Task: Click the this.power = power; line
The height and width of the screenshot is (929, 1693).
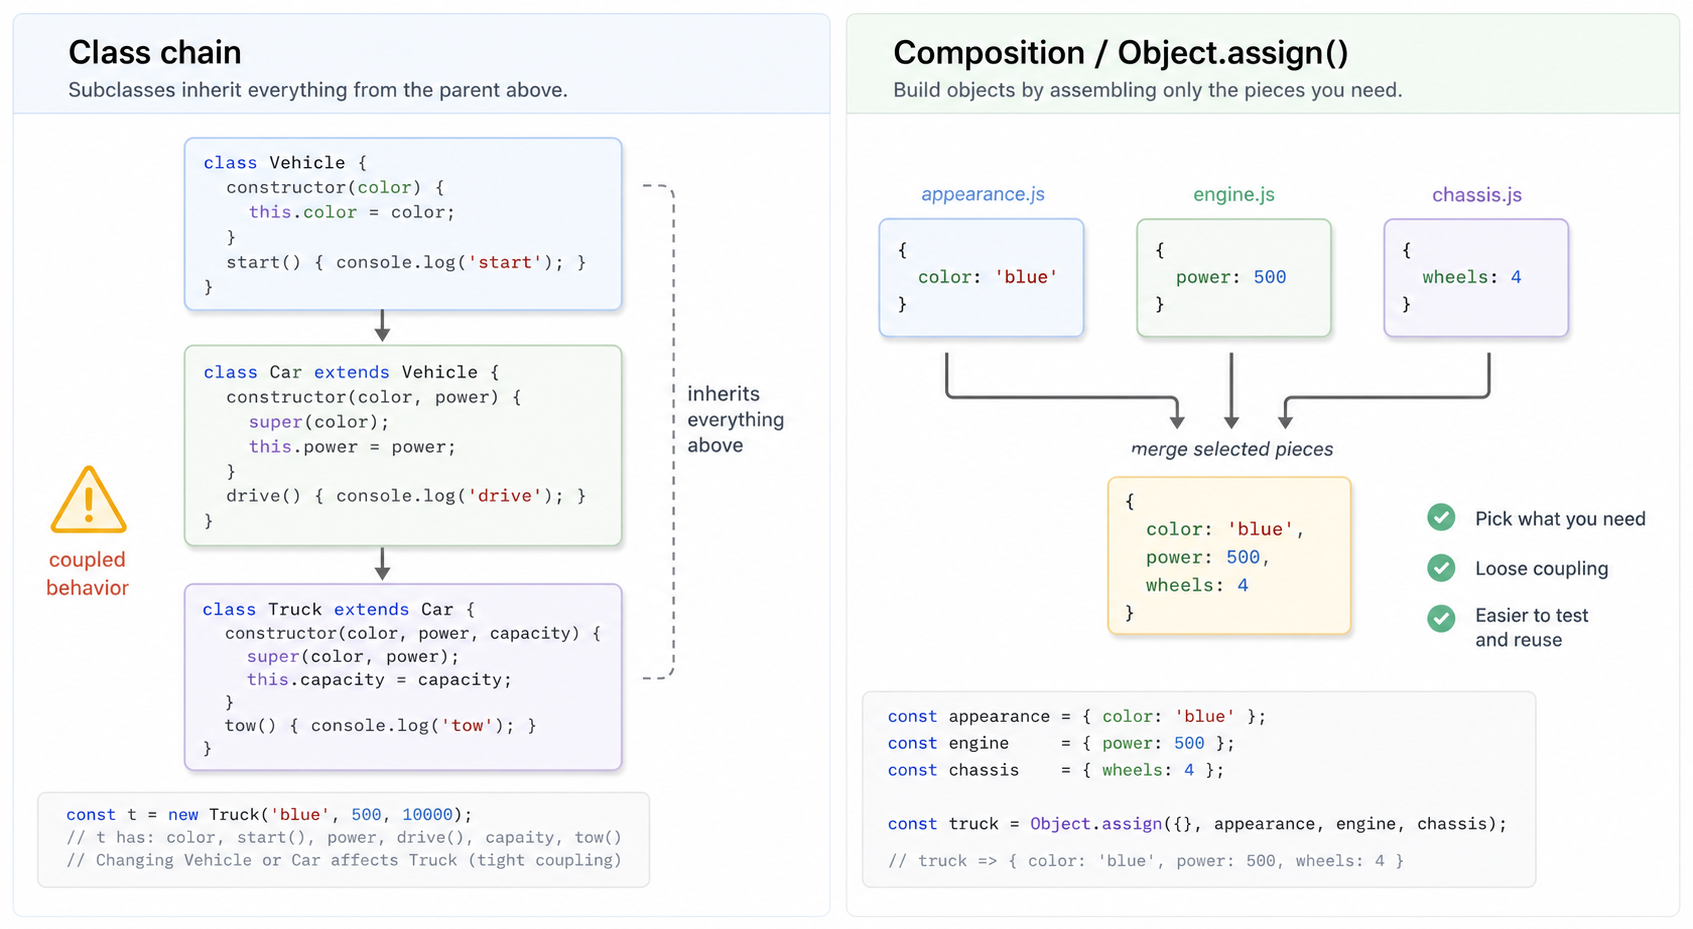Action: tap(353, 447)
